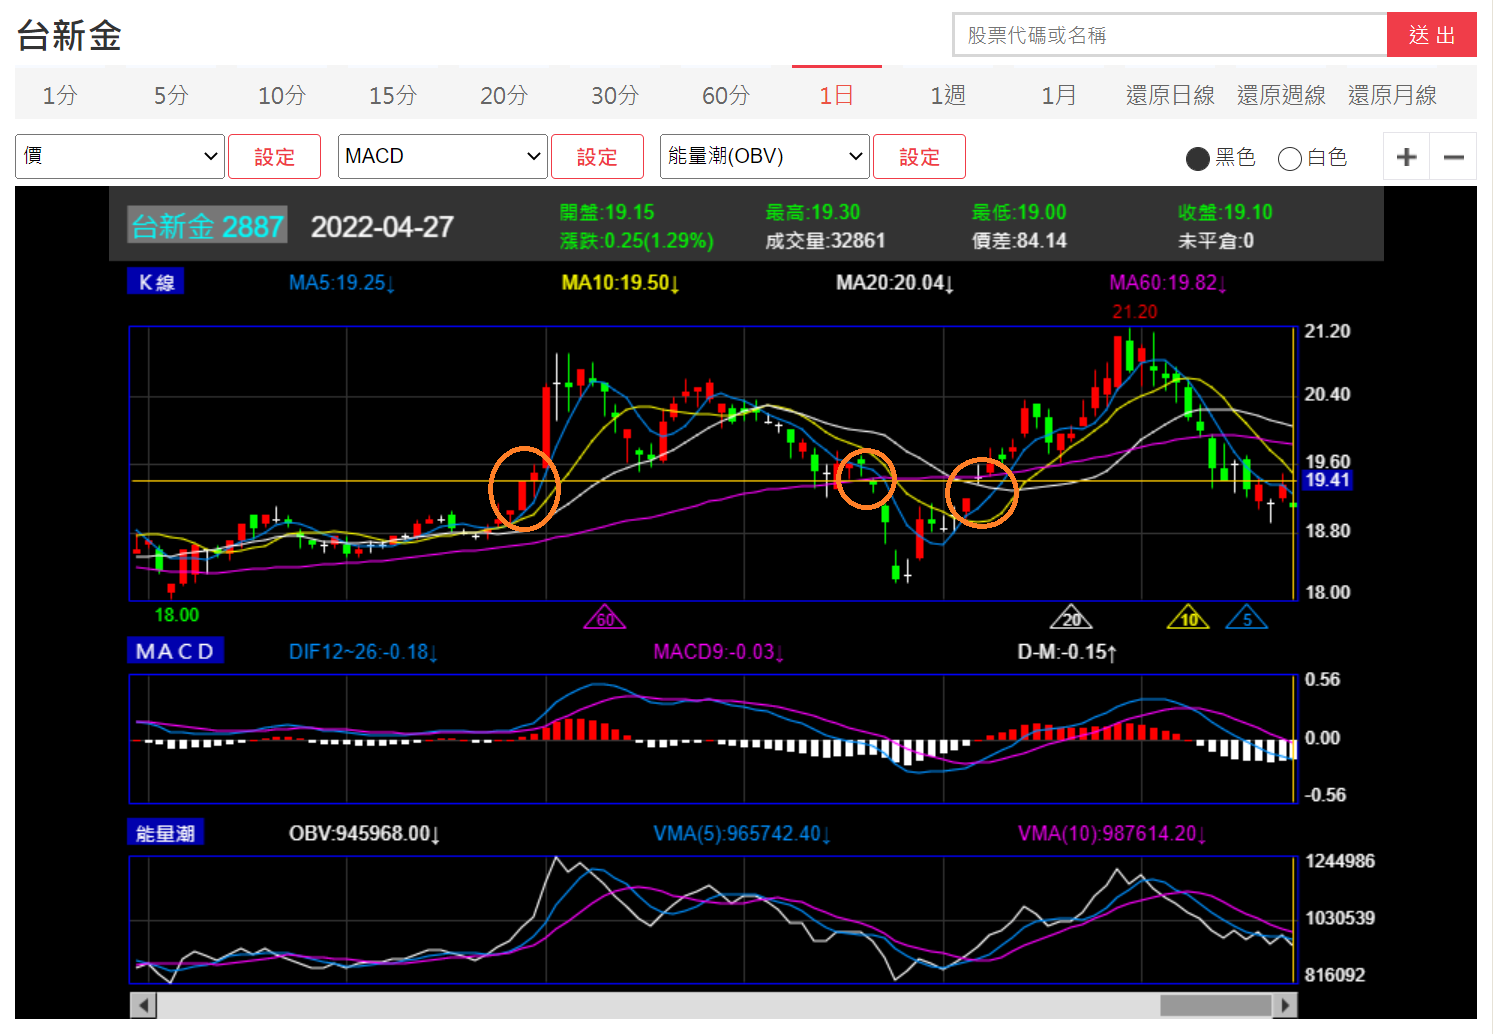This screenshot has width=1493, height=1034.
Task: Click the 未平倉:0 open interest text
Action: (x=1216, y=240)
